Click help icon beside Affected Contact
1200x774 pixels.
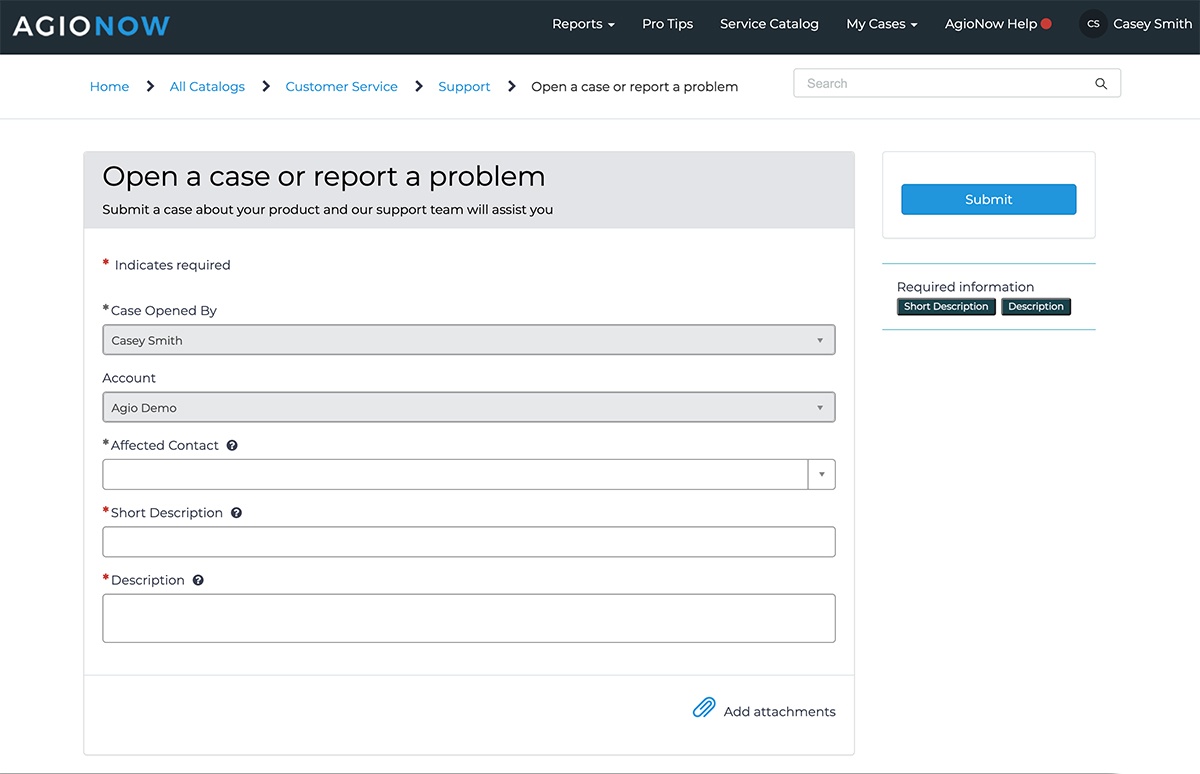(x=232, y=446)
